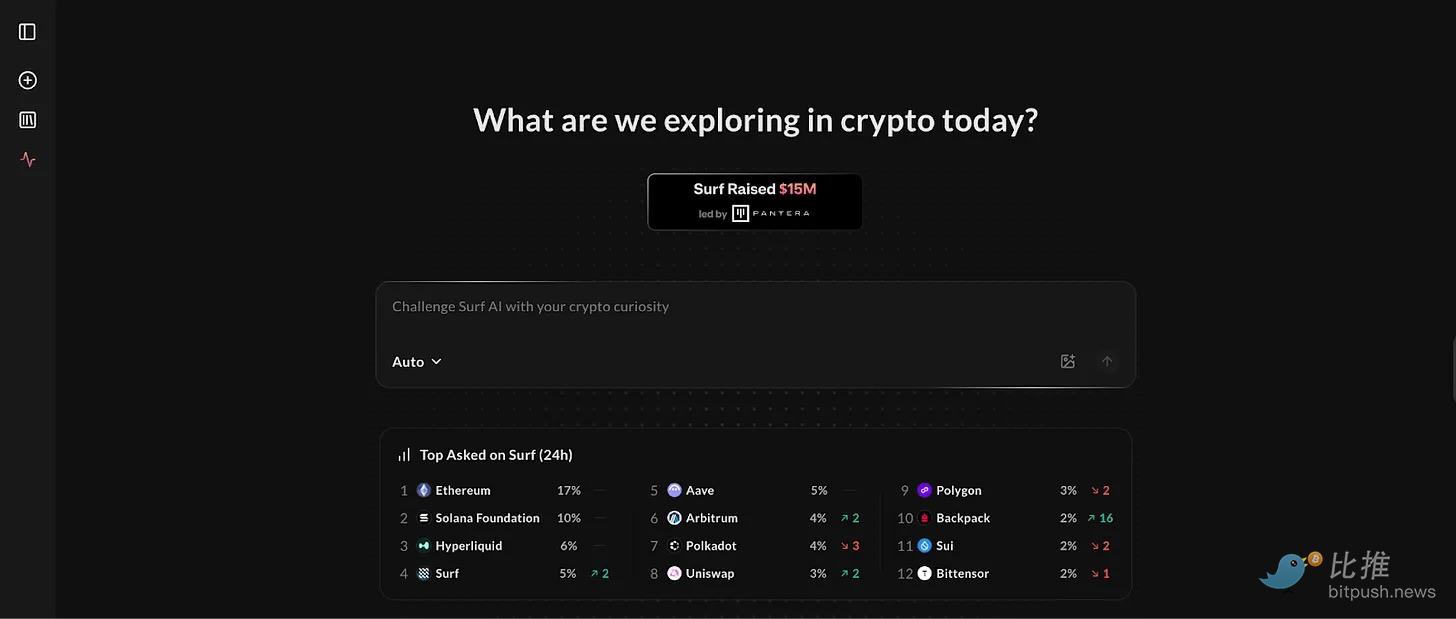Screen dimensions: 1456x619
Task: Select Hyperliquid in the trending list
Action: 468,546
